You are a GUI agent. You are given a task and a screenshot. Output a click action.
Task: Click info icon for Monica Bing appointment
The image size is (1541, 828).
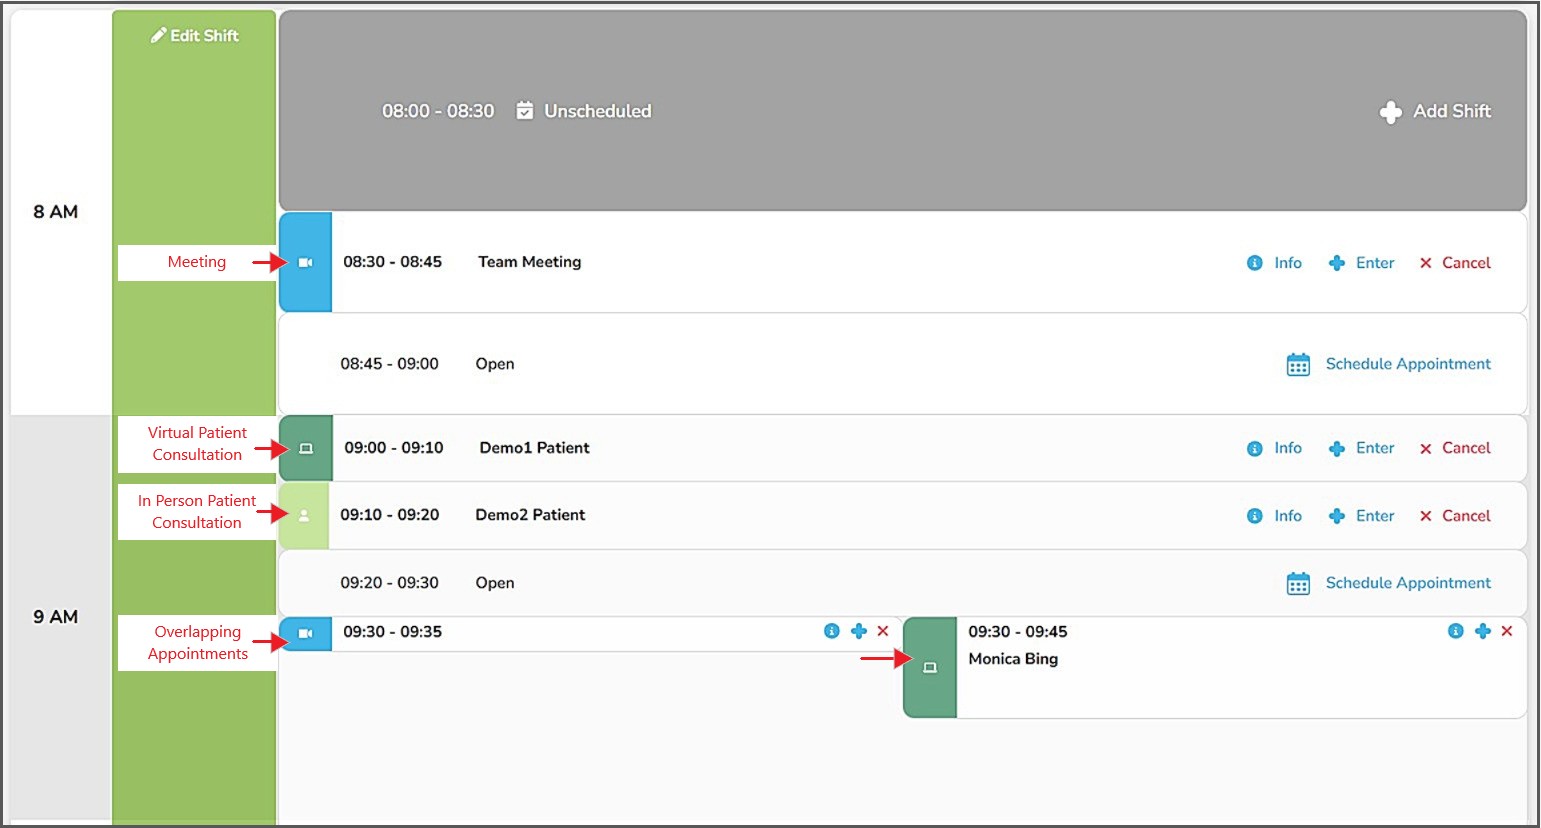click(1455, 631)
